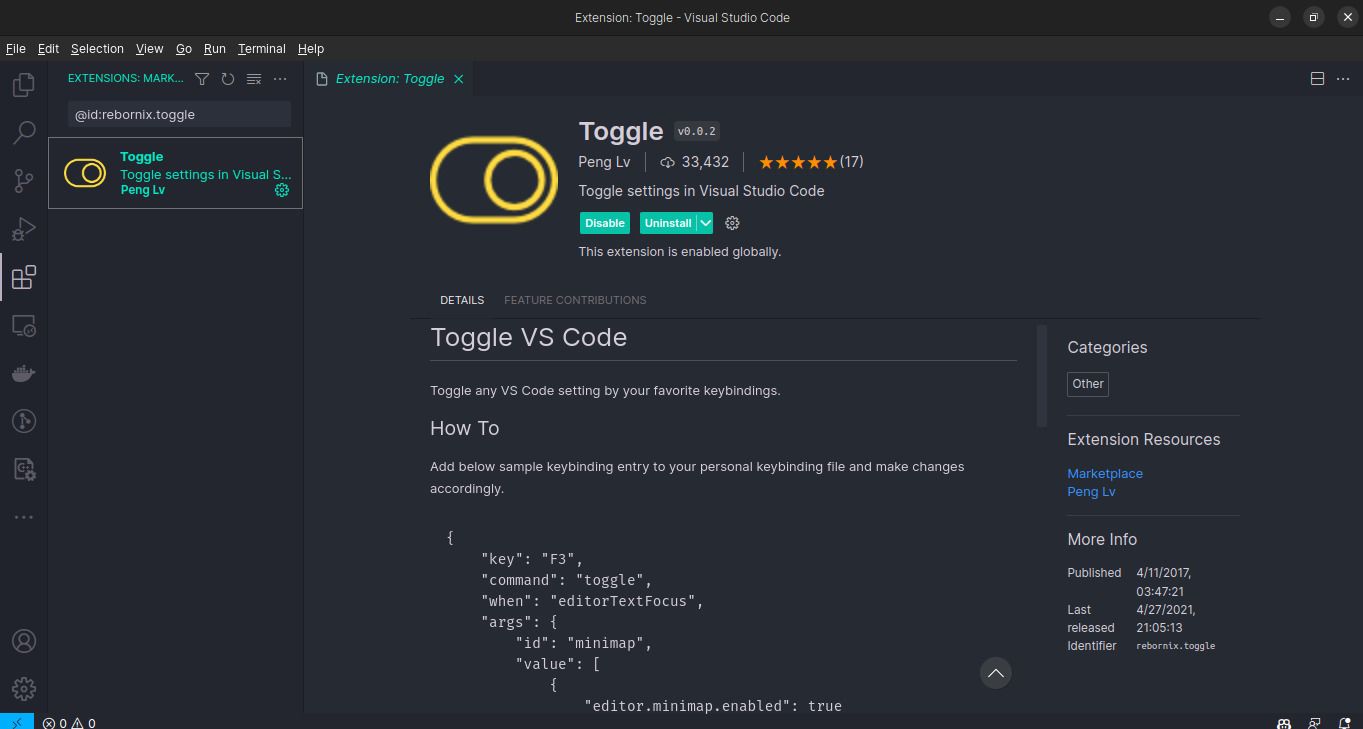Clear the extension search results
The height and width of the screenshot is (729, 1363).
(x=253, y=78)
